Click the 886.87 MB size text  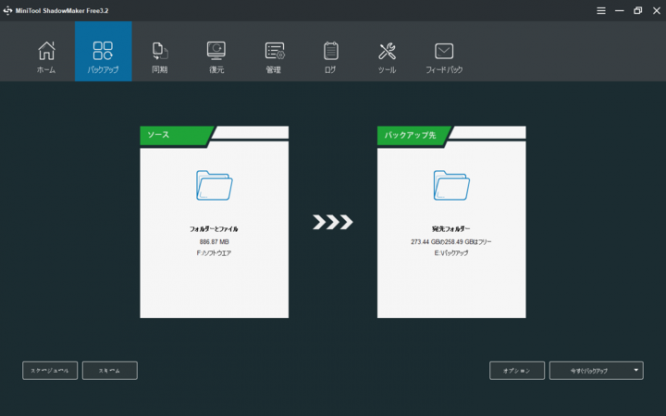[x=214, y=242]
